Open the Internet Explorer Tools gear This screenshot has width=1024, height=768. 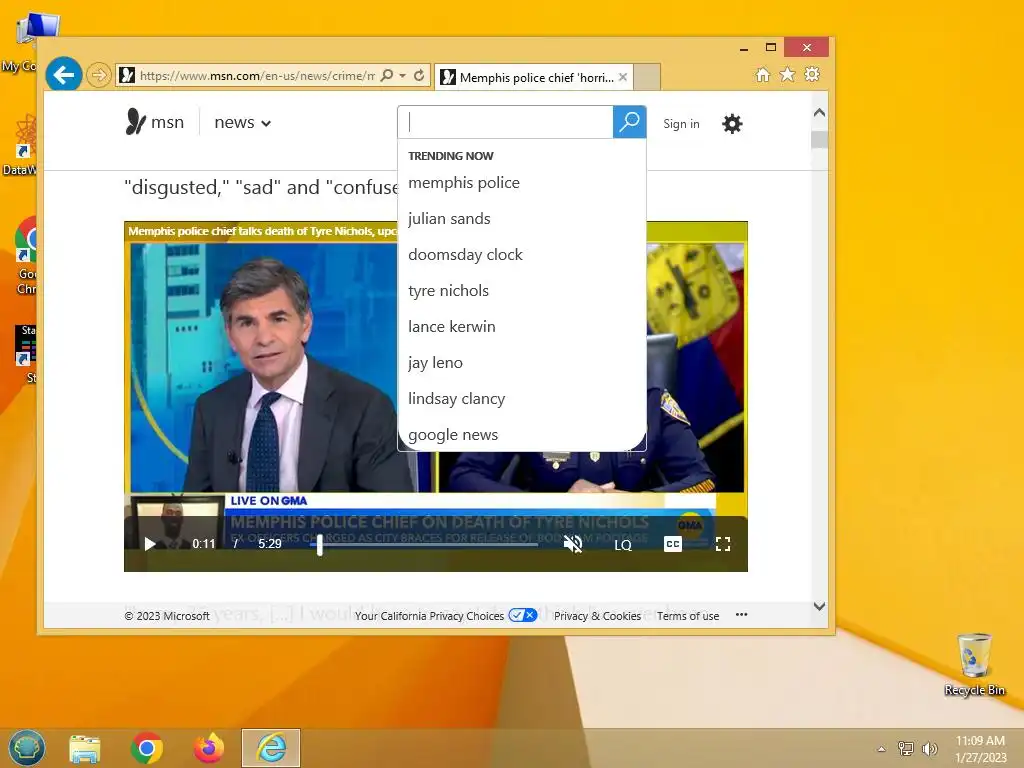(812, 74)
